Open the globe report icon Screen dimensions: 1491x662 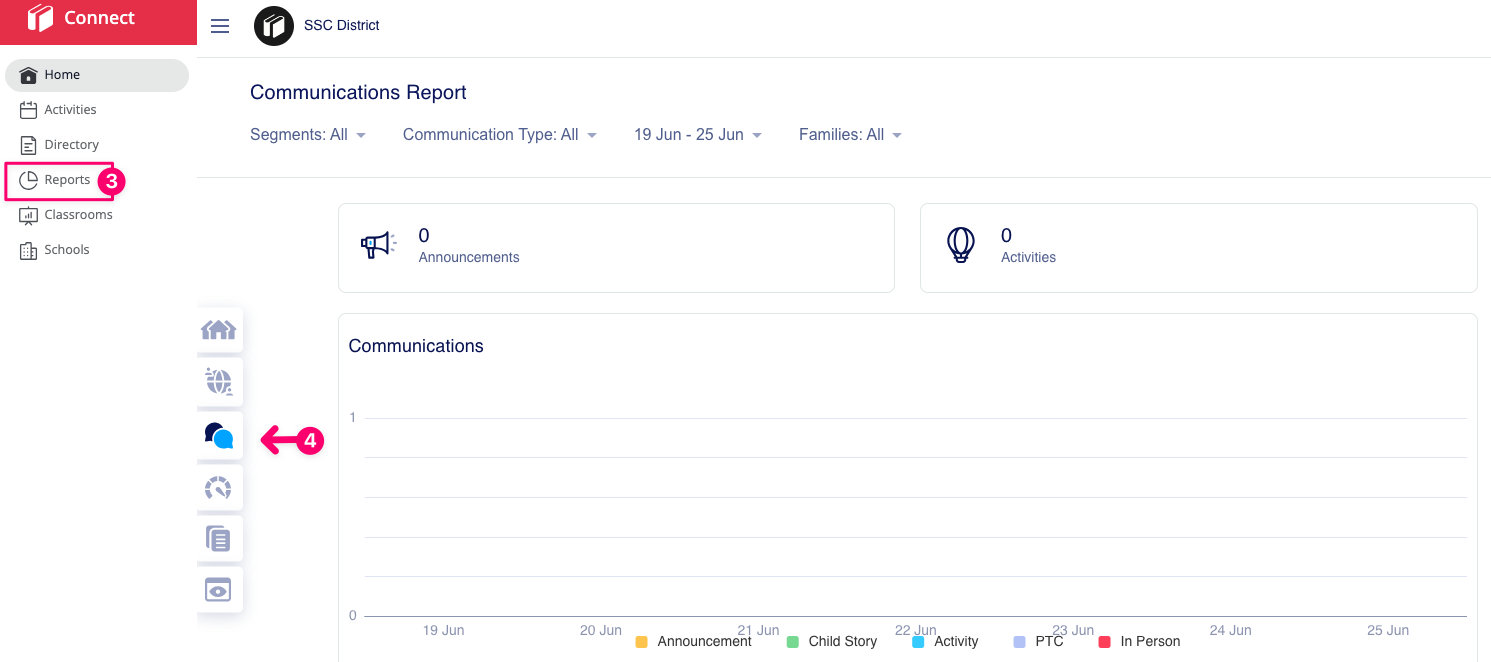[x=219, y=382]
